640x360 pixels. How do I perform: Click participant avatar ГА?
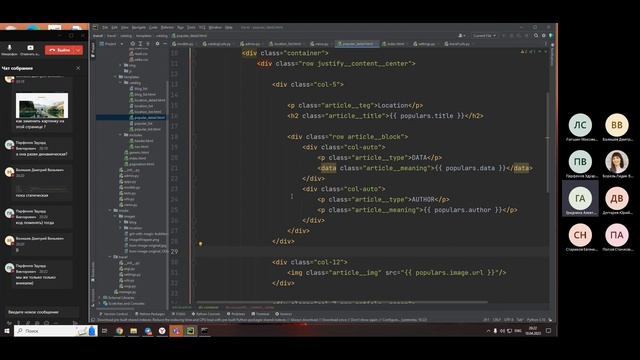pos(580,198)
